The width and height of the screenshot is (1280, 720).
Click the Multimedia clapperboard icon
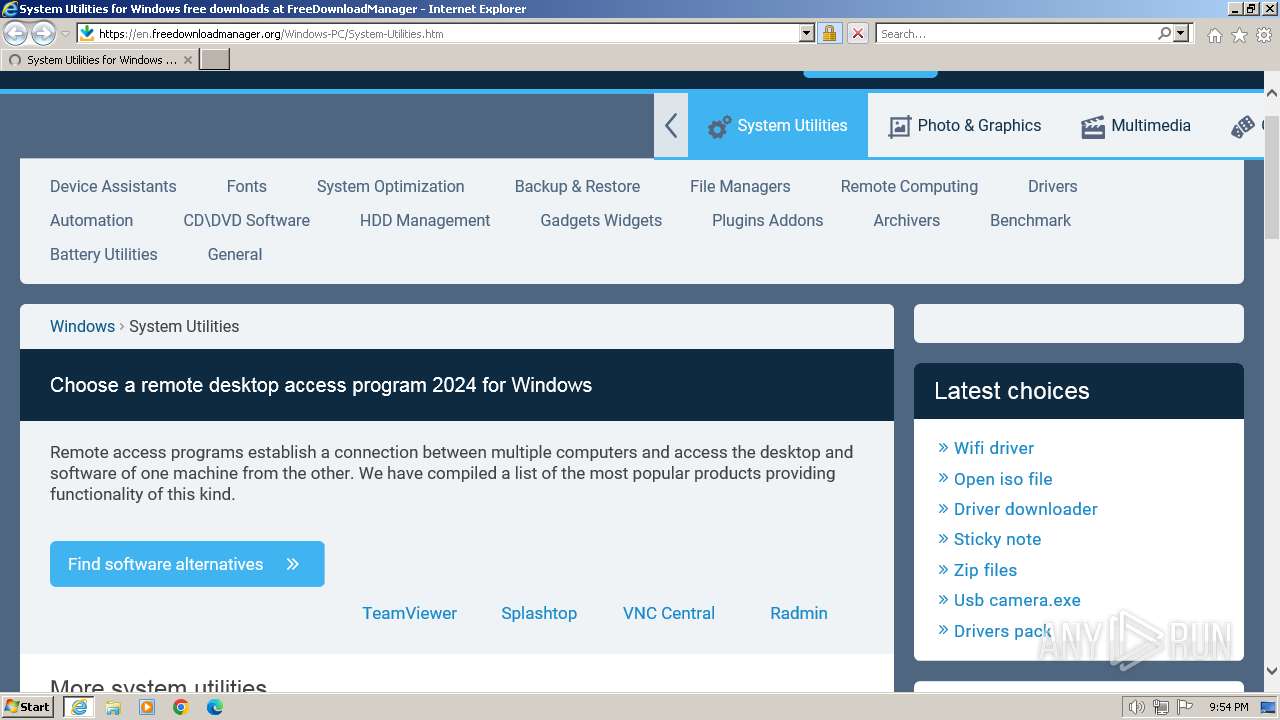coord(1093,127)
